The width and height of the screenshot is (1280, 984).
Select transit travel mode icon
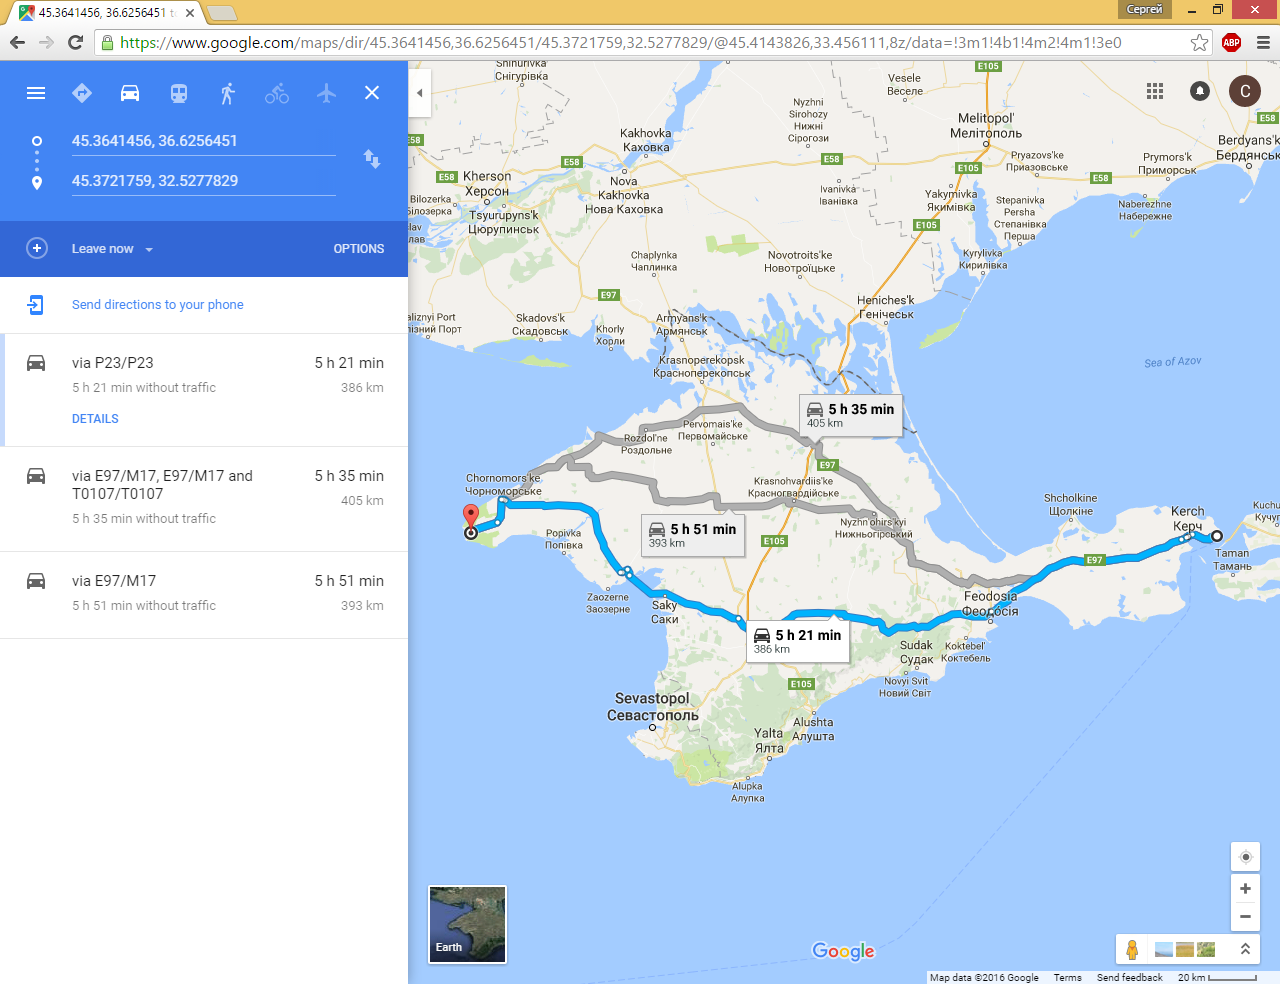click(x=179, y=93)
